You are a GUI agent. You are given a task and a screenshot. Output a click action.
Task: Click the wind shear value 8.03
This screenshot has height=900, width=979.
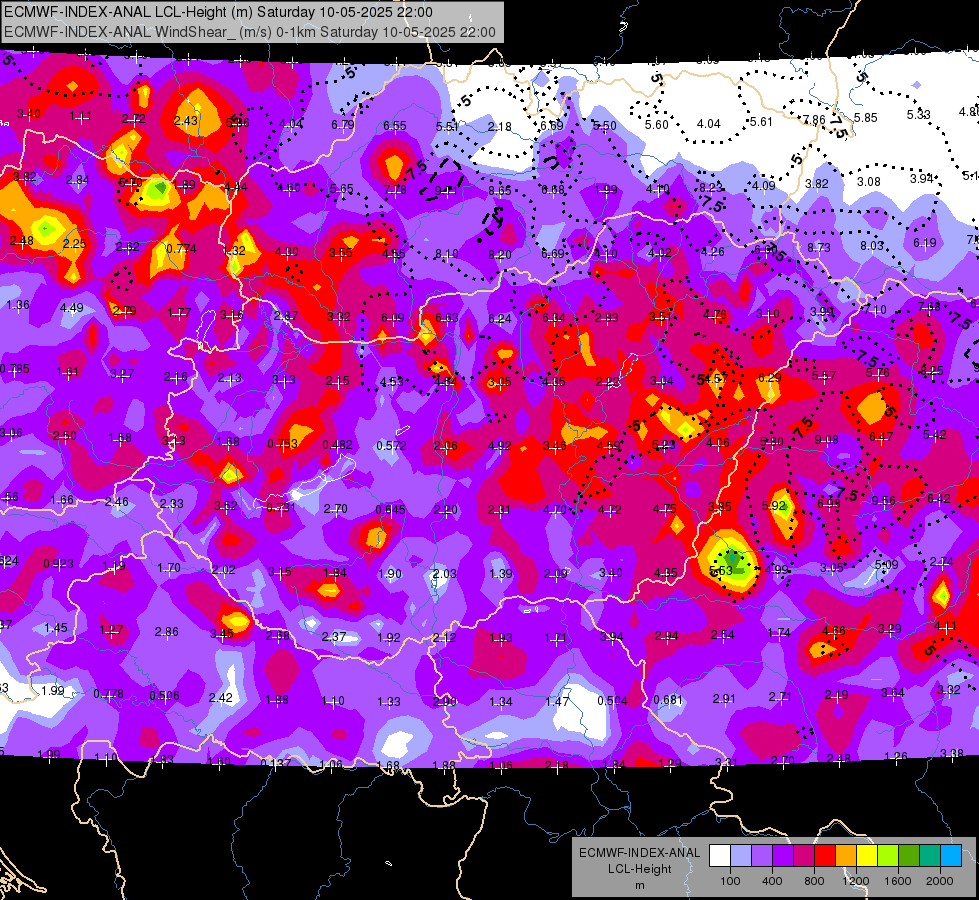[x=872, y=245]
